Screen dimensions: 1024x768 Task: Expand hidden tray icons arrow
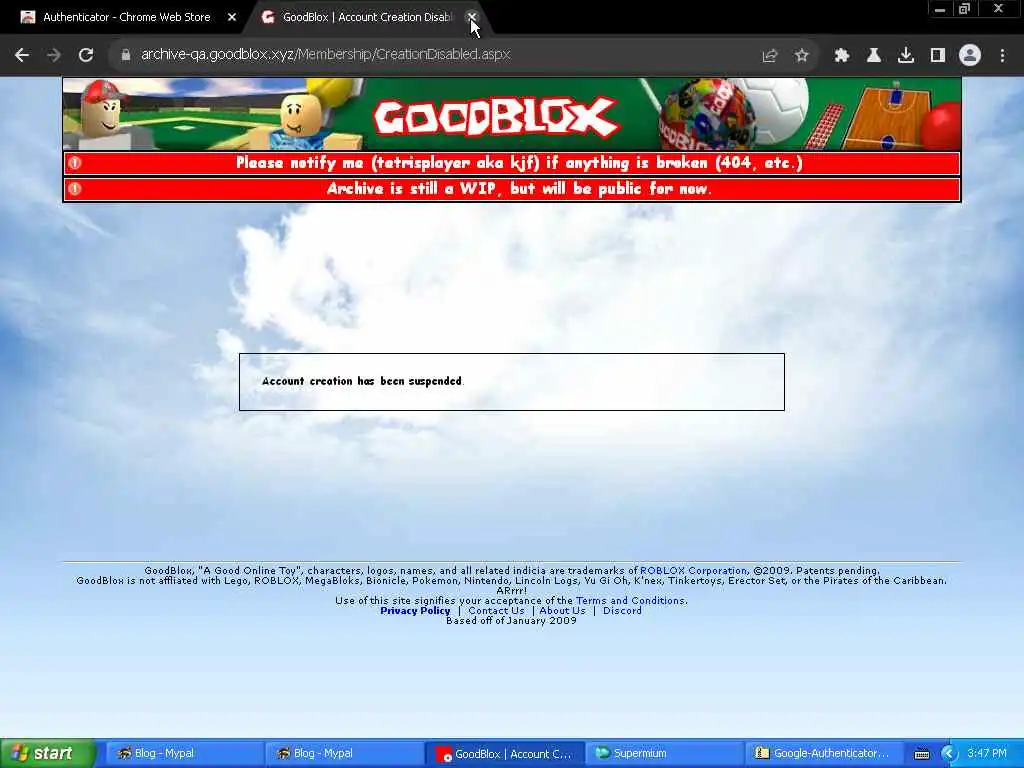[948, 754]
